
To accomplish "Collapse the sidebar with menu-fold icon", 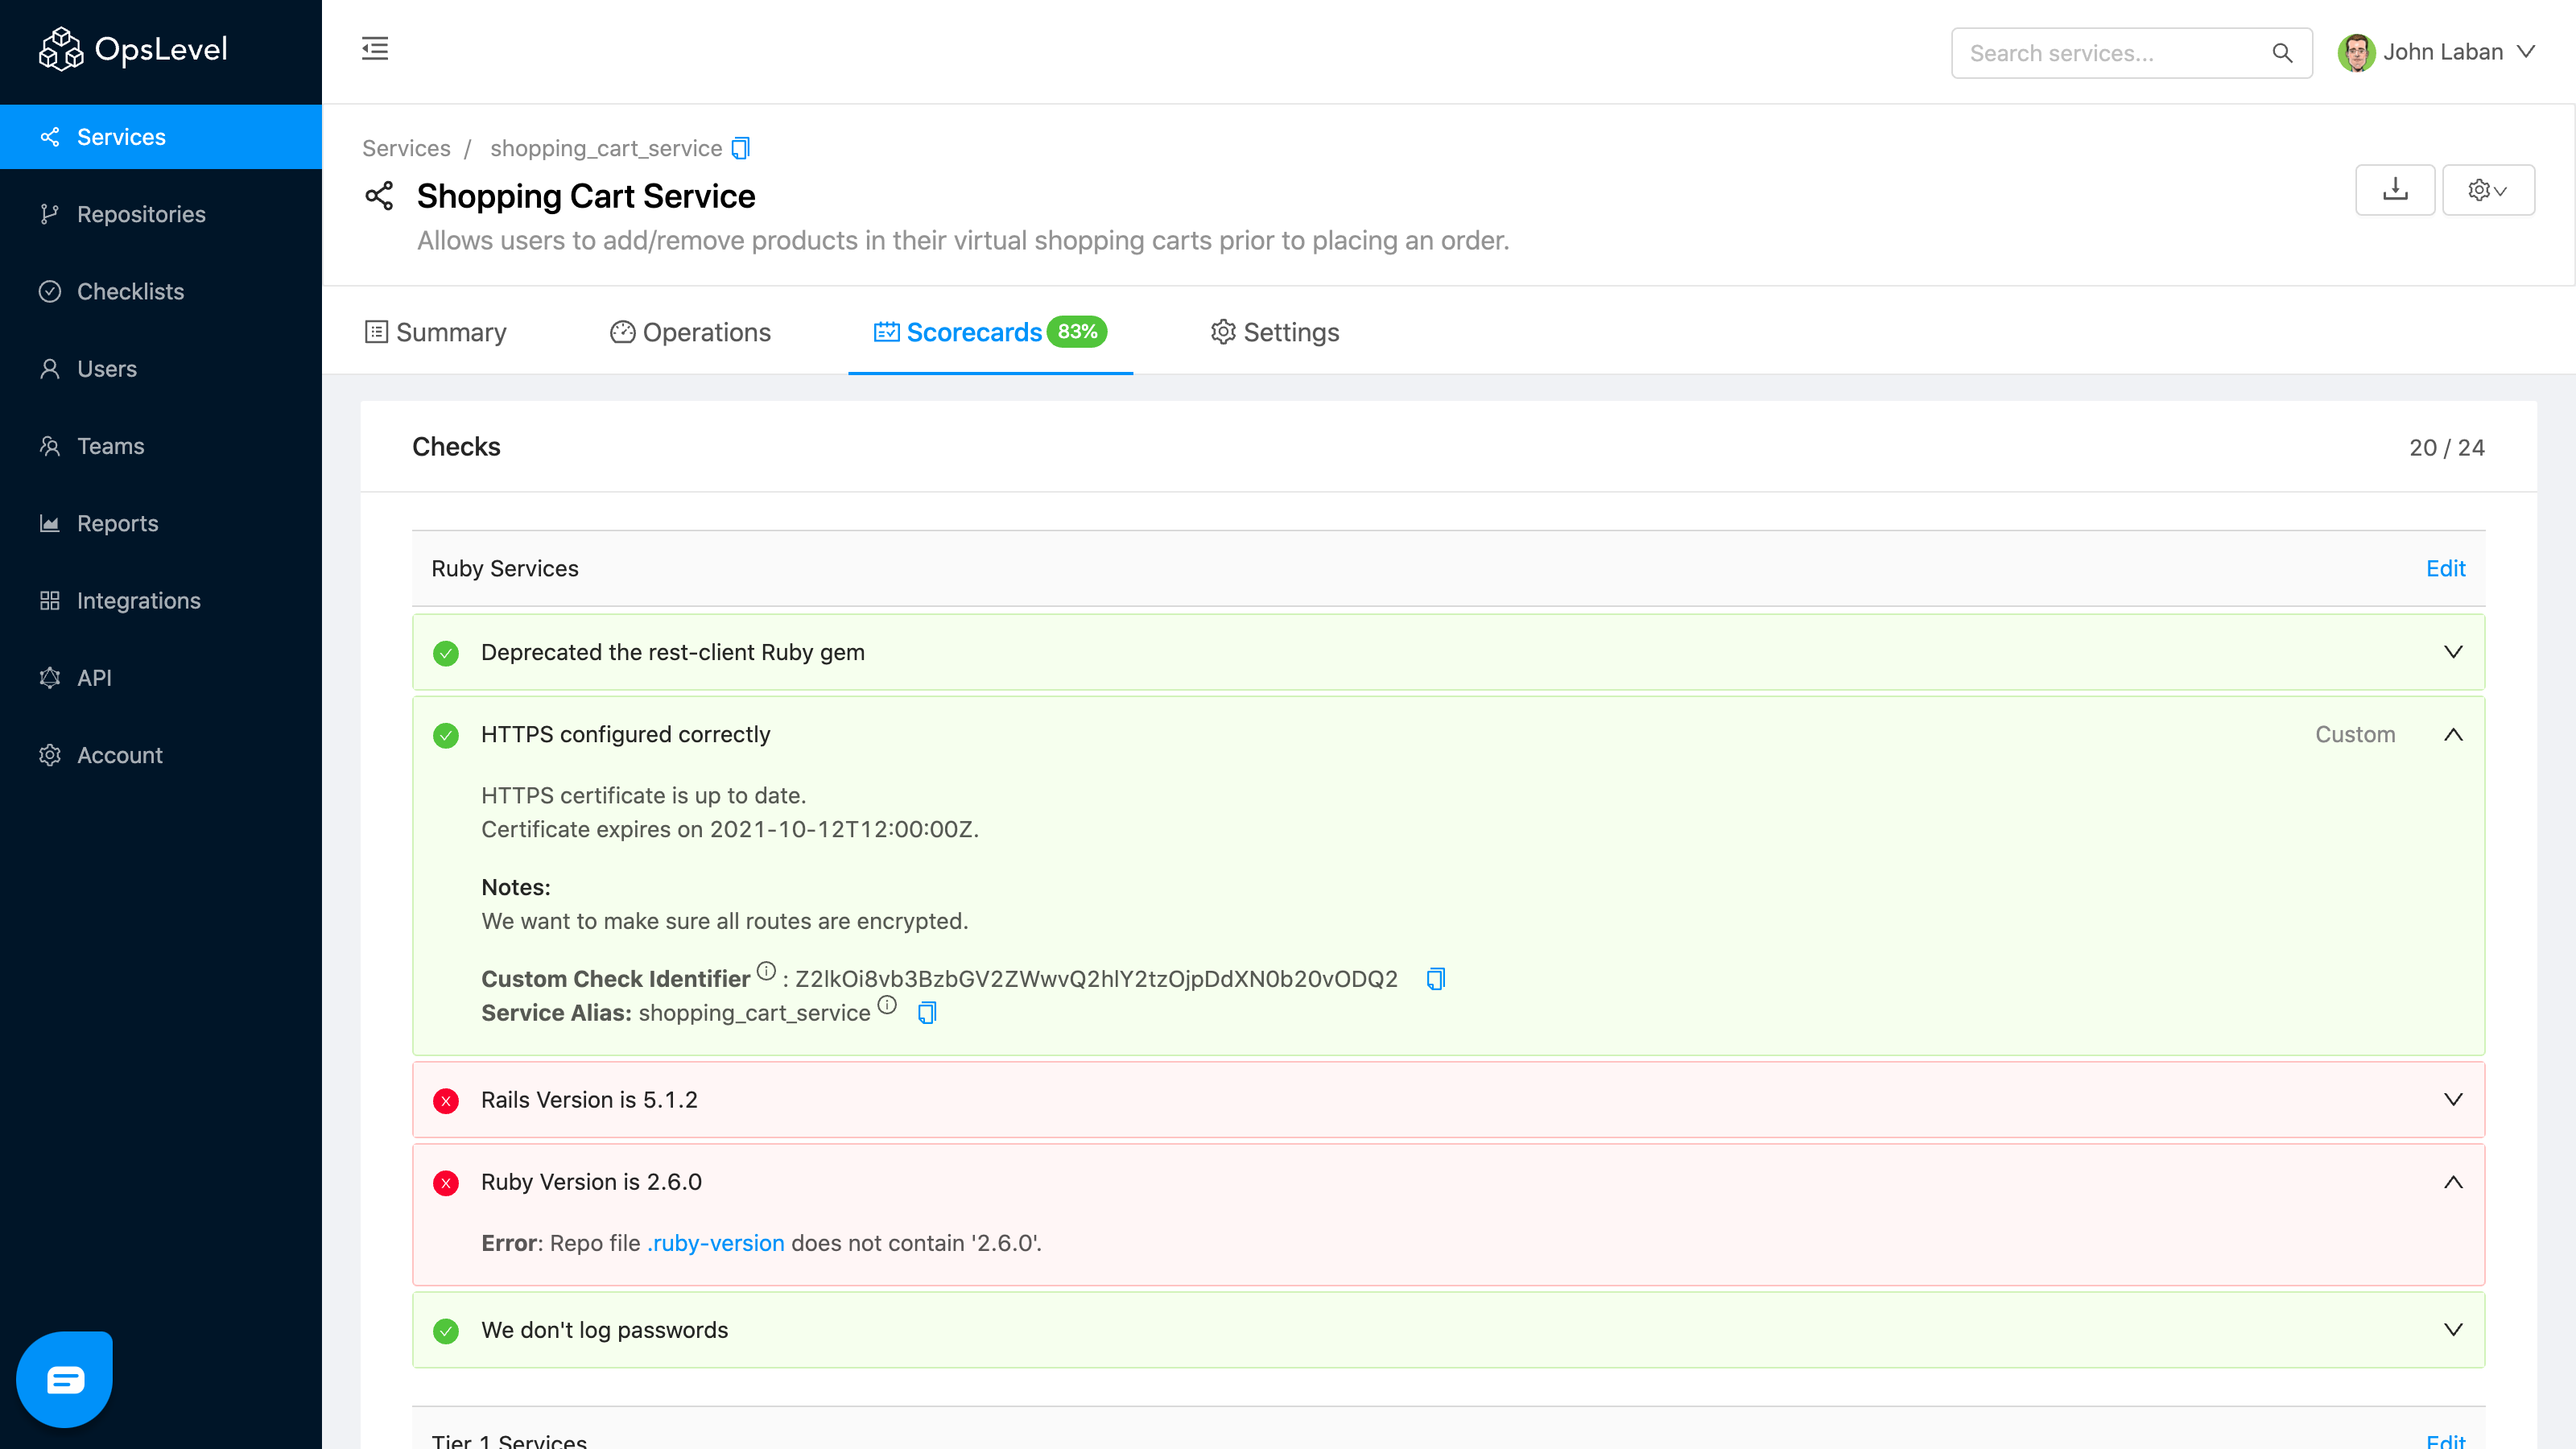I will (375, 49).
